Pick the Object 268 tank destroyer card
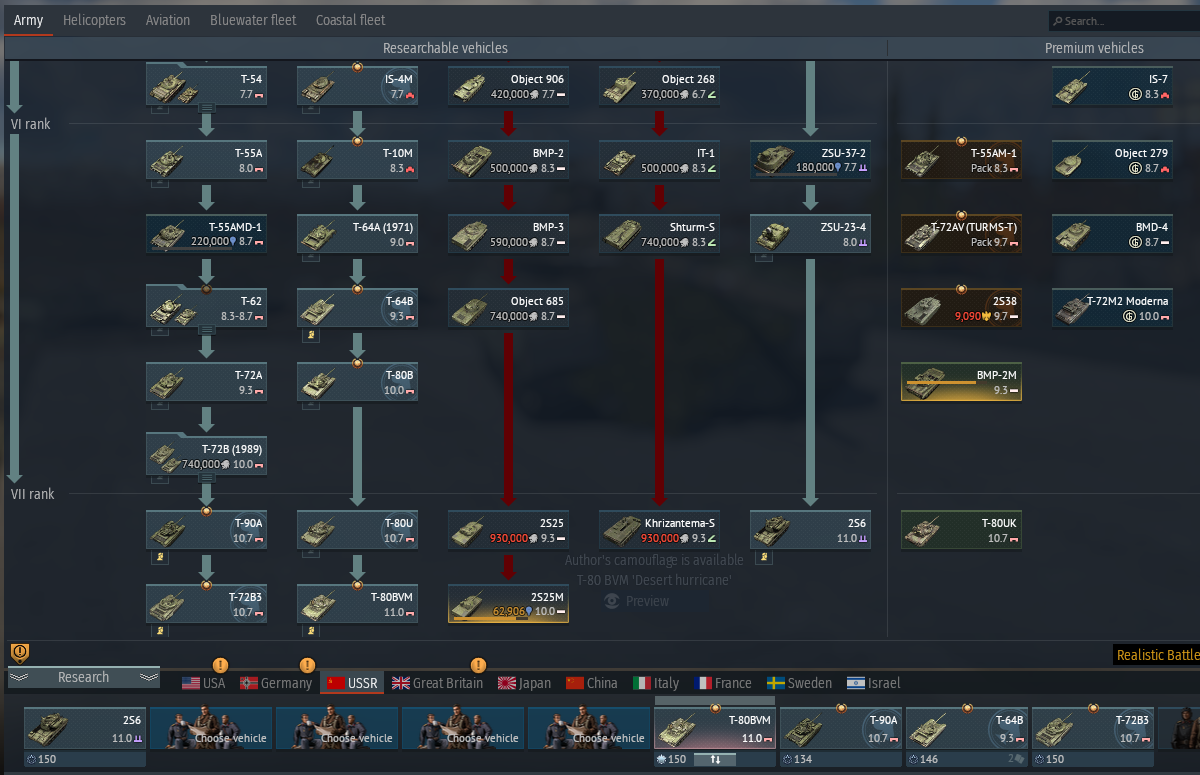1200x775 pixels. click(x=660, y=86)
